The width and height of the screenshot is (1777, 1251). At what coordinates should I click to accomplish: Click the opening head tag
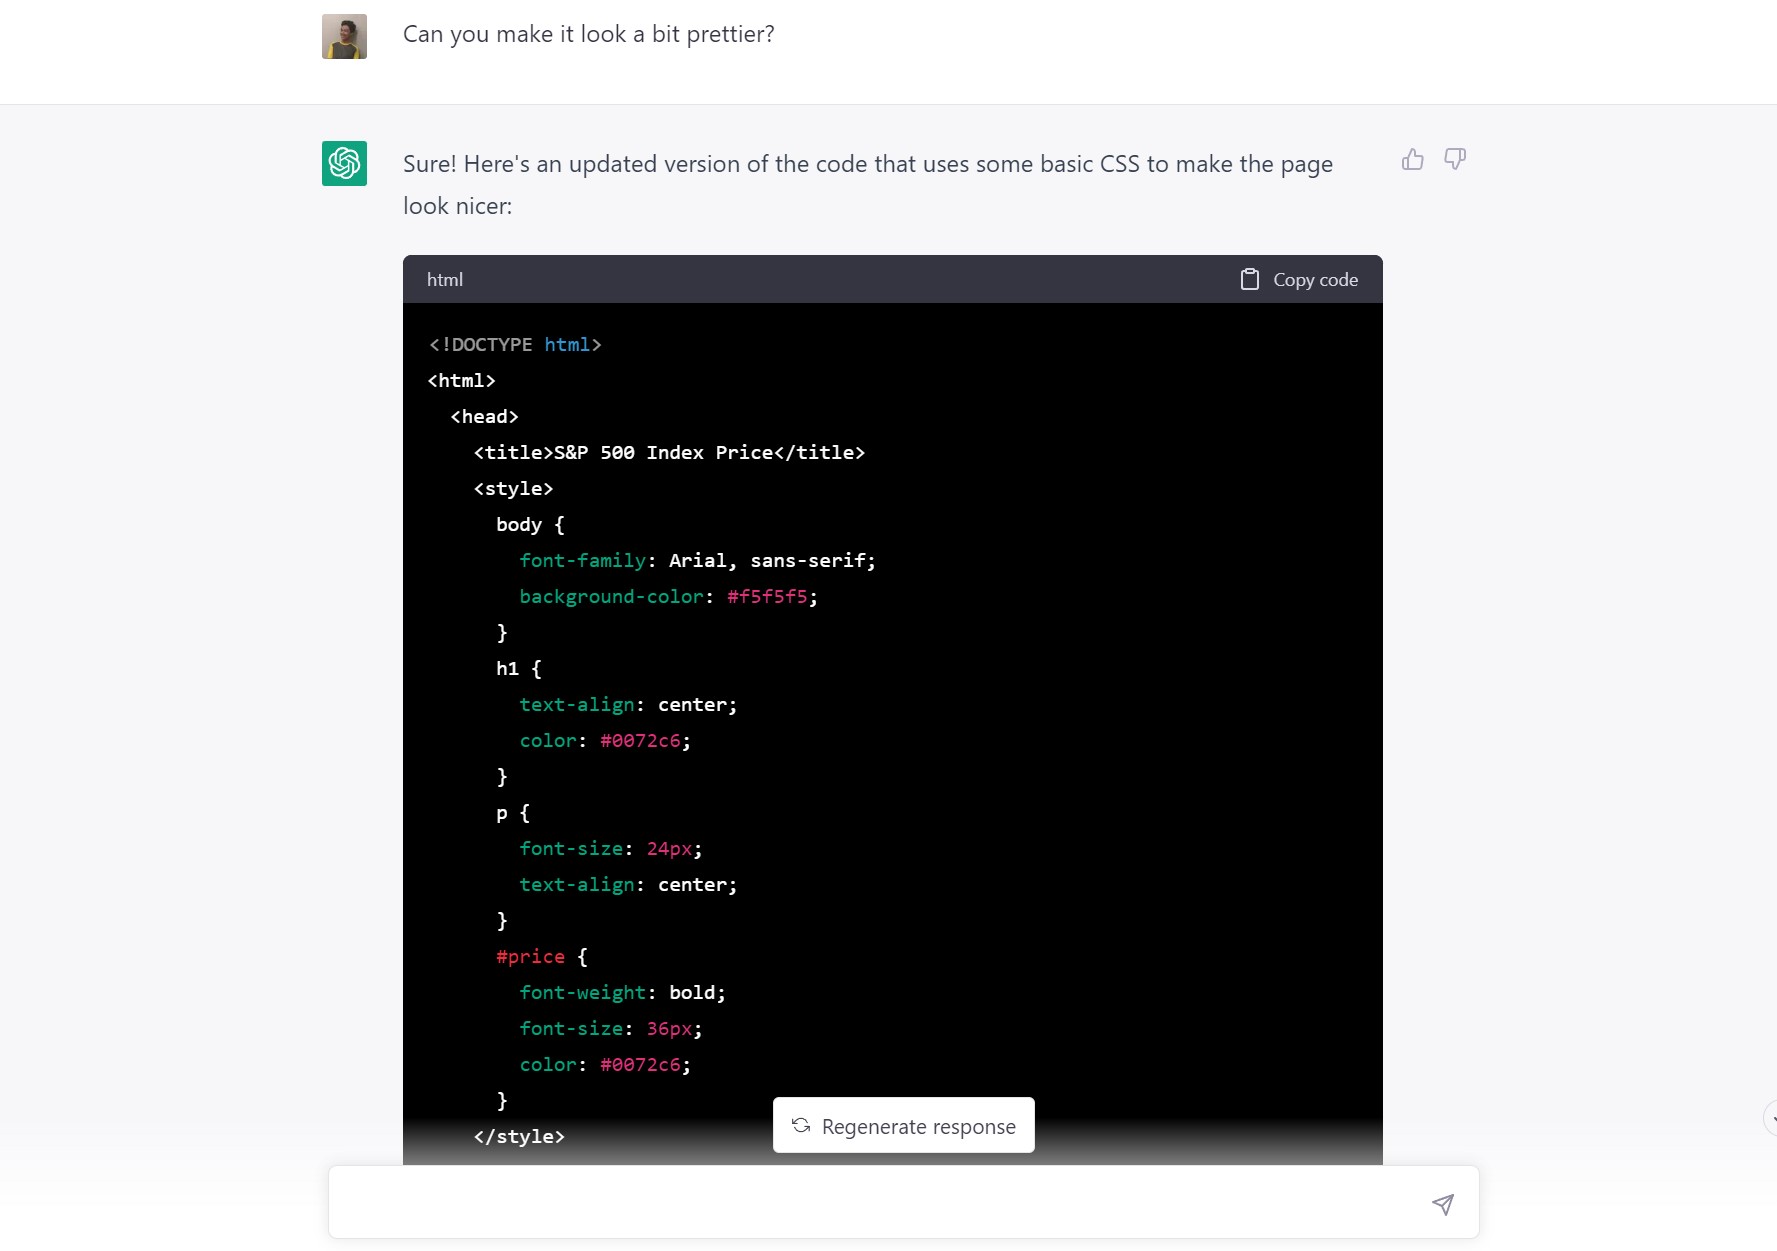pos(485,417)
